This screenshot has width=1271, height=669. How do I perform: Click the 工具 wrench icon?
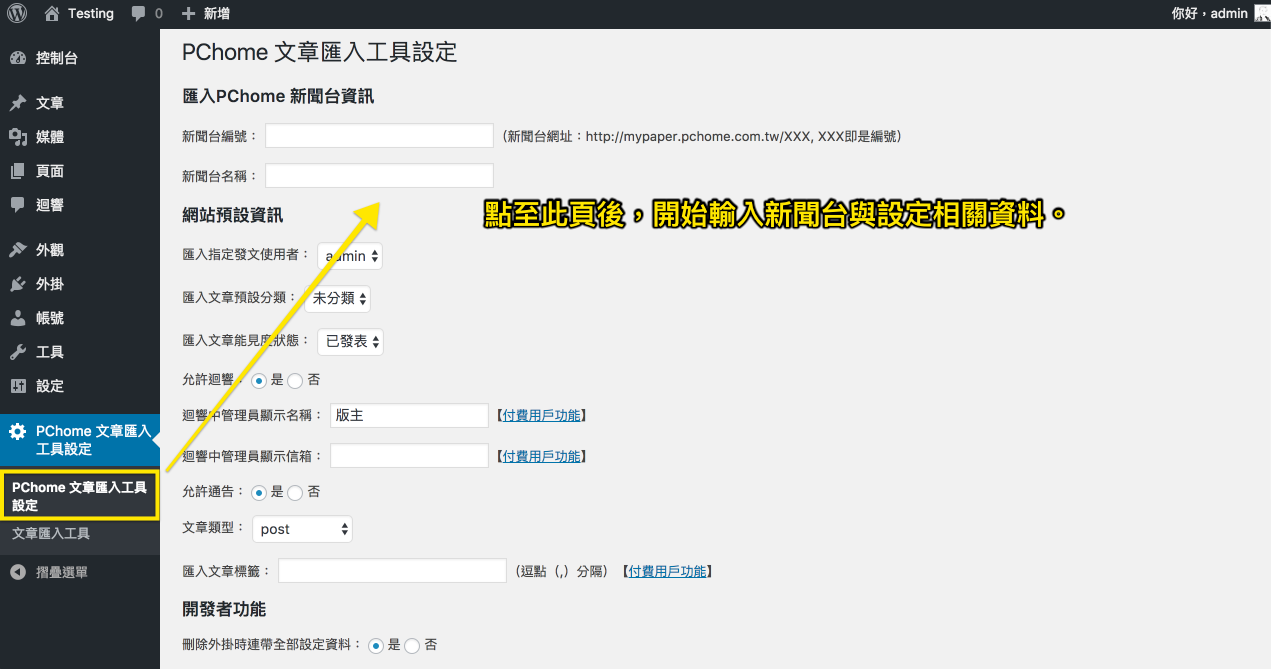click(x=18, y=352)
